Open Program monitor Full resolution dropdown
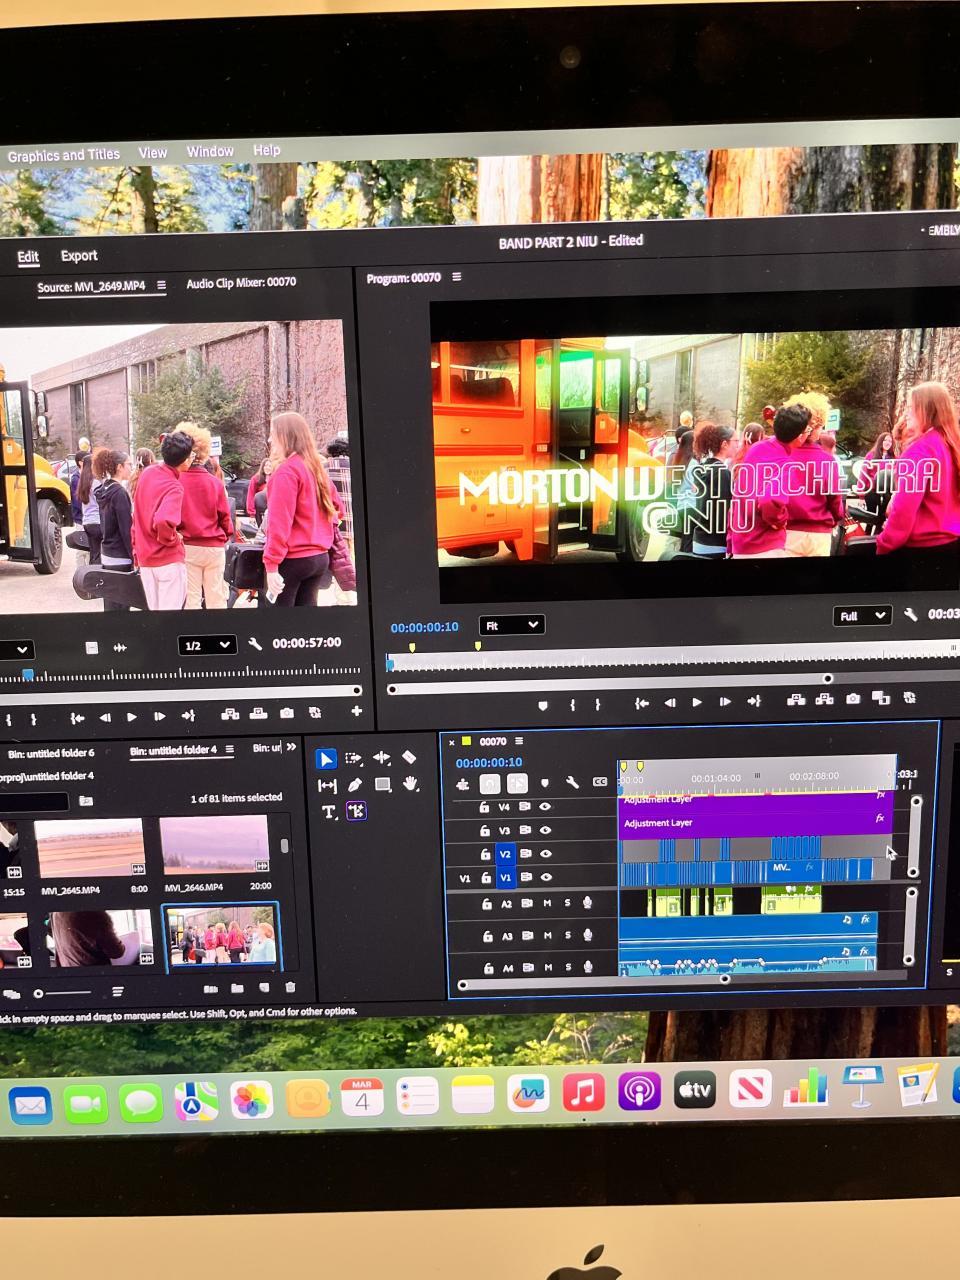The height and width of the screenshot is (1280, 960). pos(861,616)
